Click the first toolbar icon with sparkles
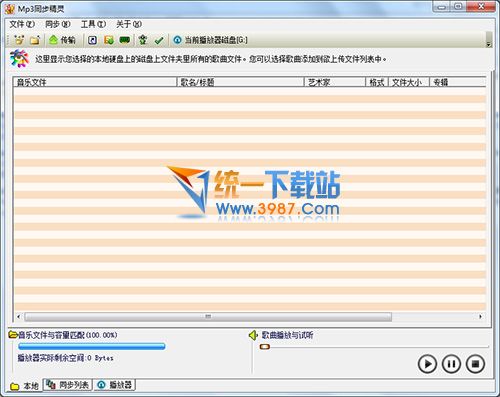 coord(19,40)
